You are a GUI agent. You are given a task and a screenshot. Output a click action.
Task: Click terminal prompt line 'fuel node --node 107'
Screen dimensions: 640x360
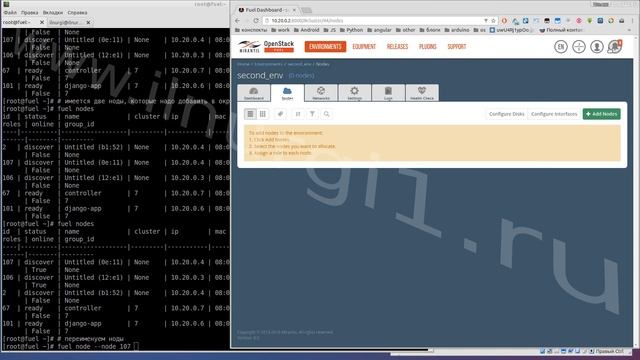pyautogui.click(x=71, y=346)
